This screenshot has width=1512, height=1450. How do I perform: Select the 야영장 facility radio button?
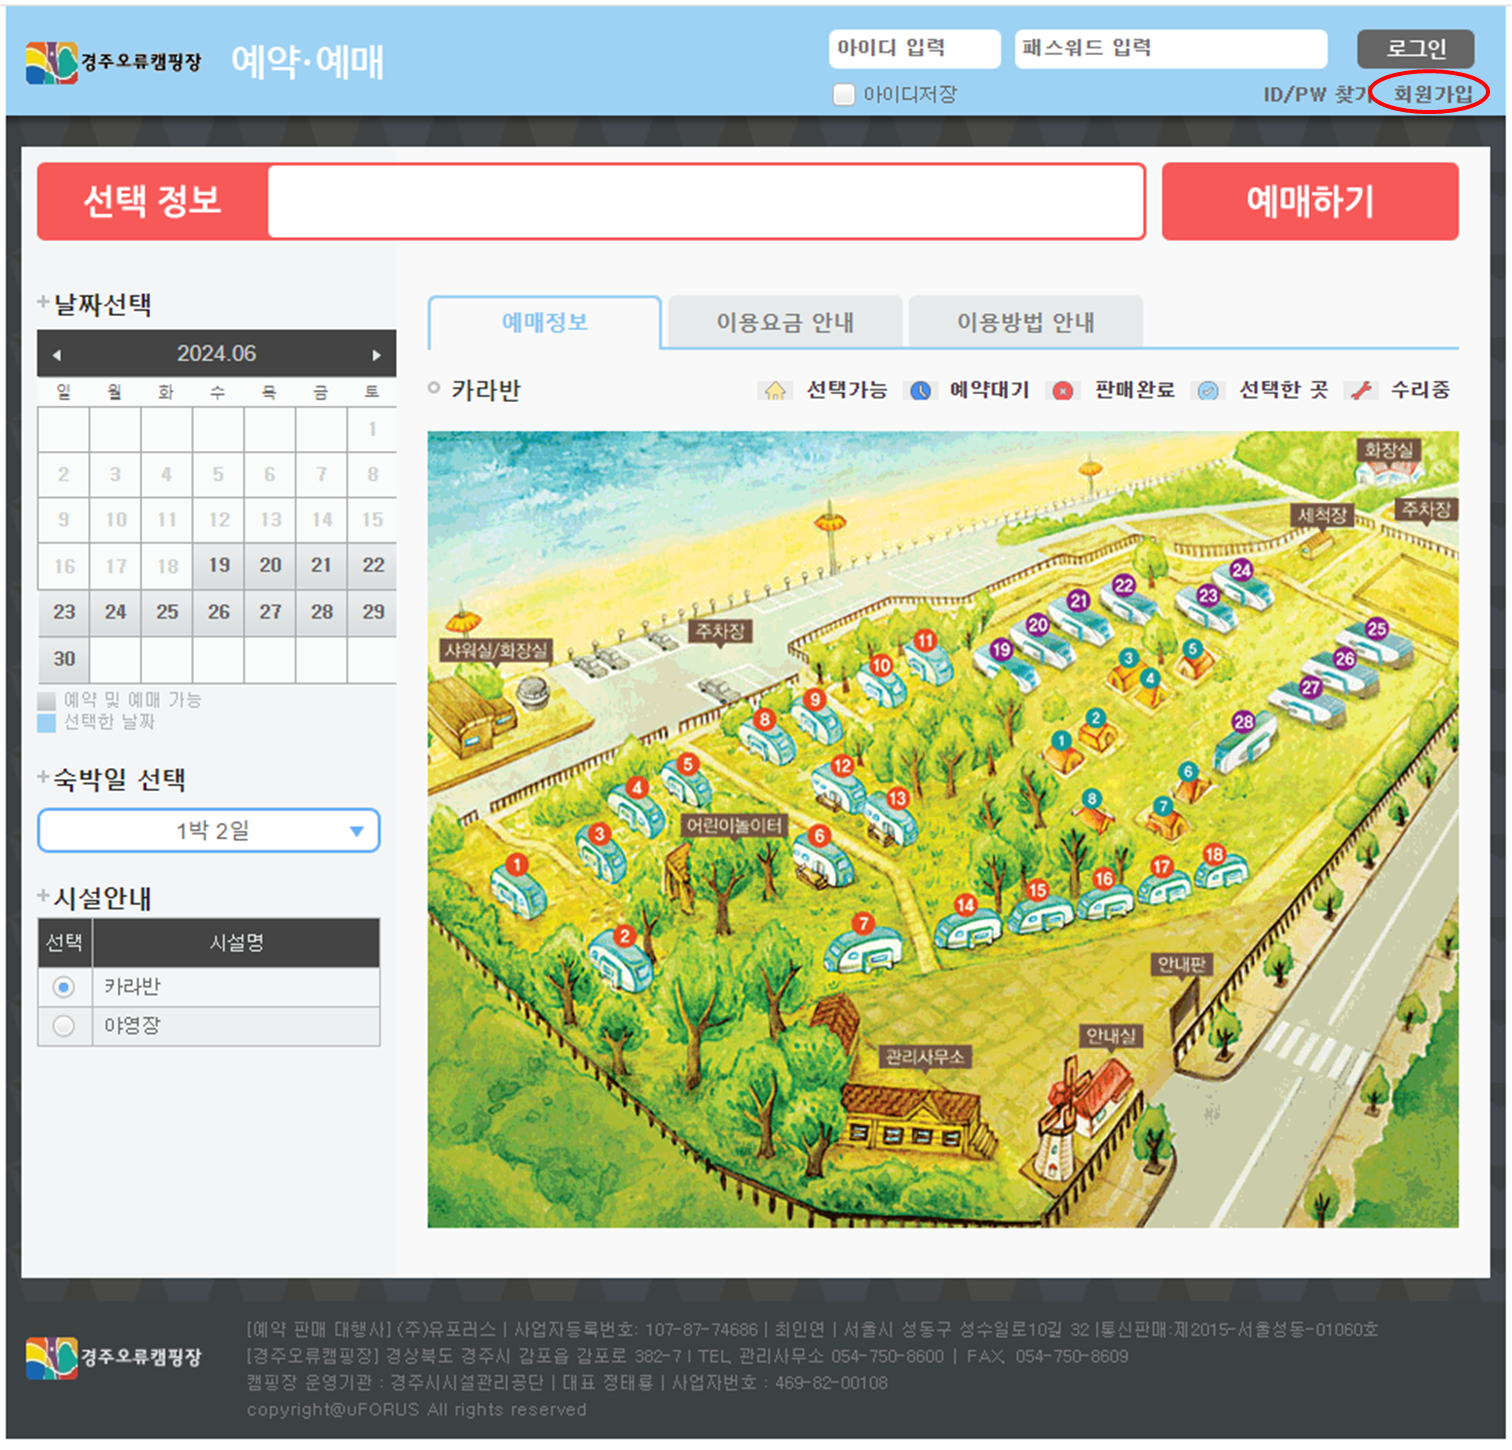64,1026
